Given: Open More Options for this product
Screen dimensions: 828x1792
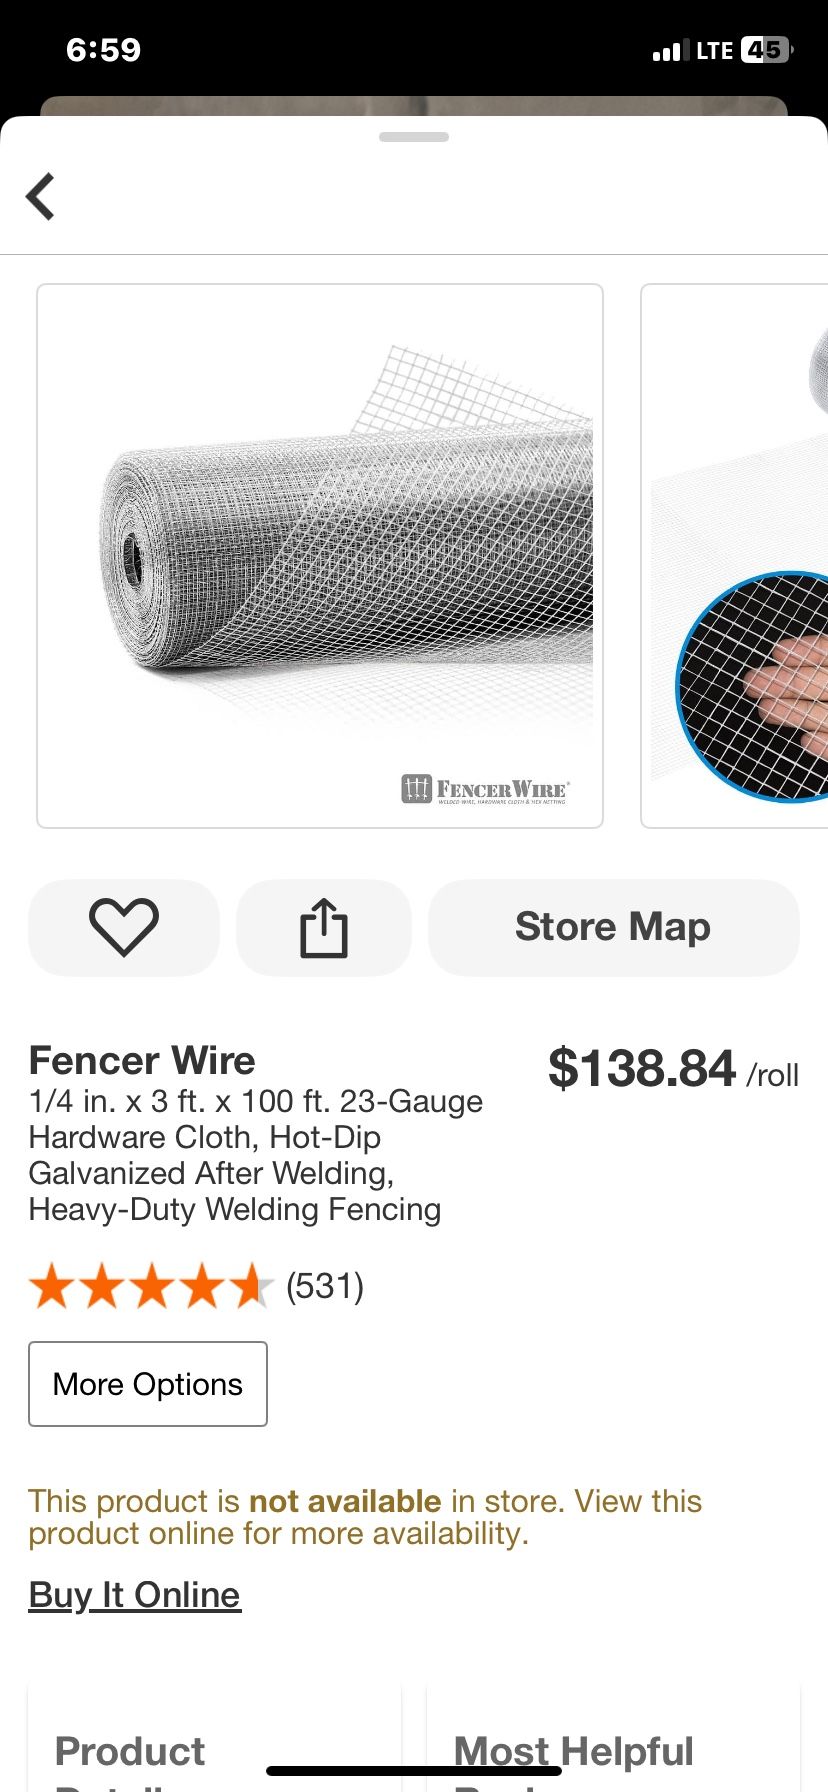Looking at the screenshot, I should (x=148, y=1384).
